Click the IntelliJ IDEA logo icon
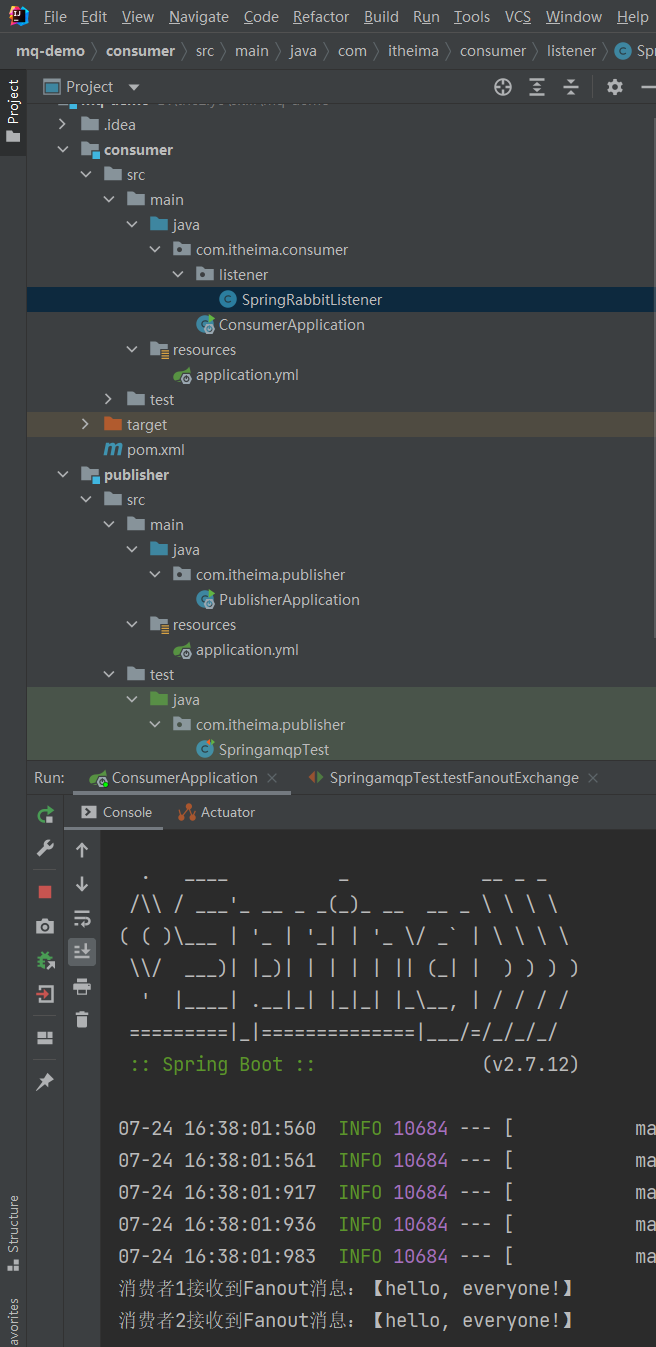Screen dimensions: 656x1347 [x=18, y=16]
